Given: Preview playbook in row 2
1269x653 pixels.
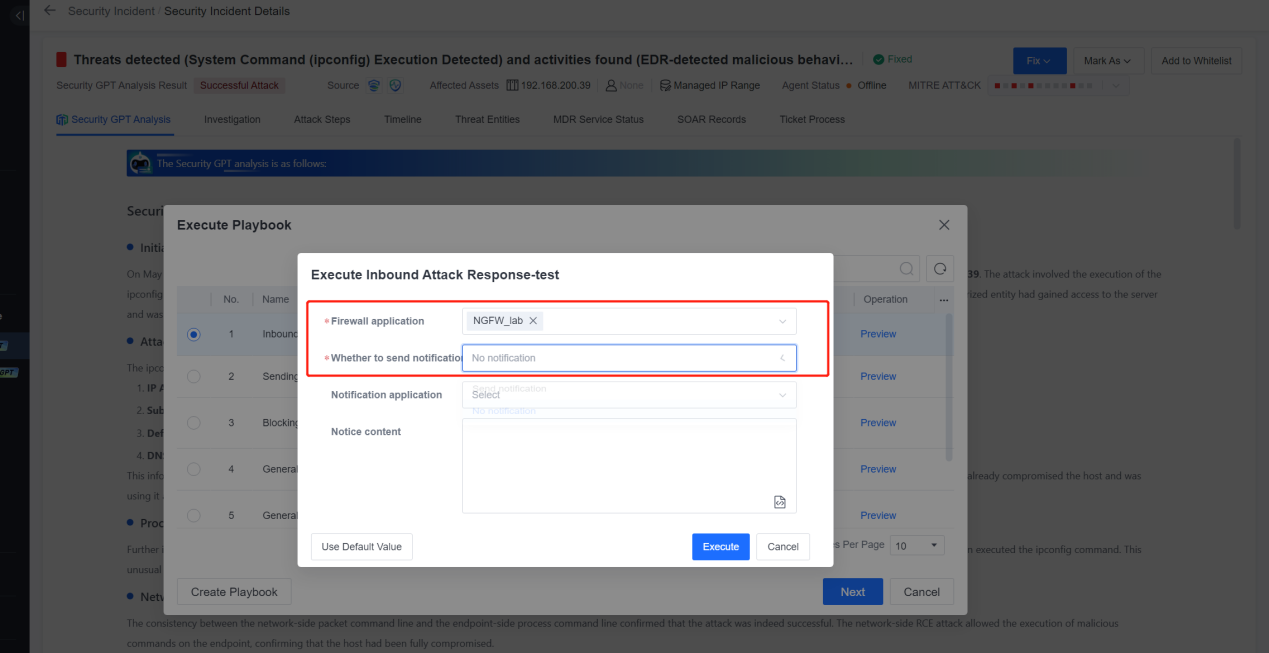Looking at the screenshot, I should pos(878,376).
